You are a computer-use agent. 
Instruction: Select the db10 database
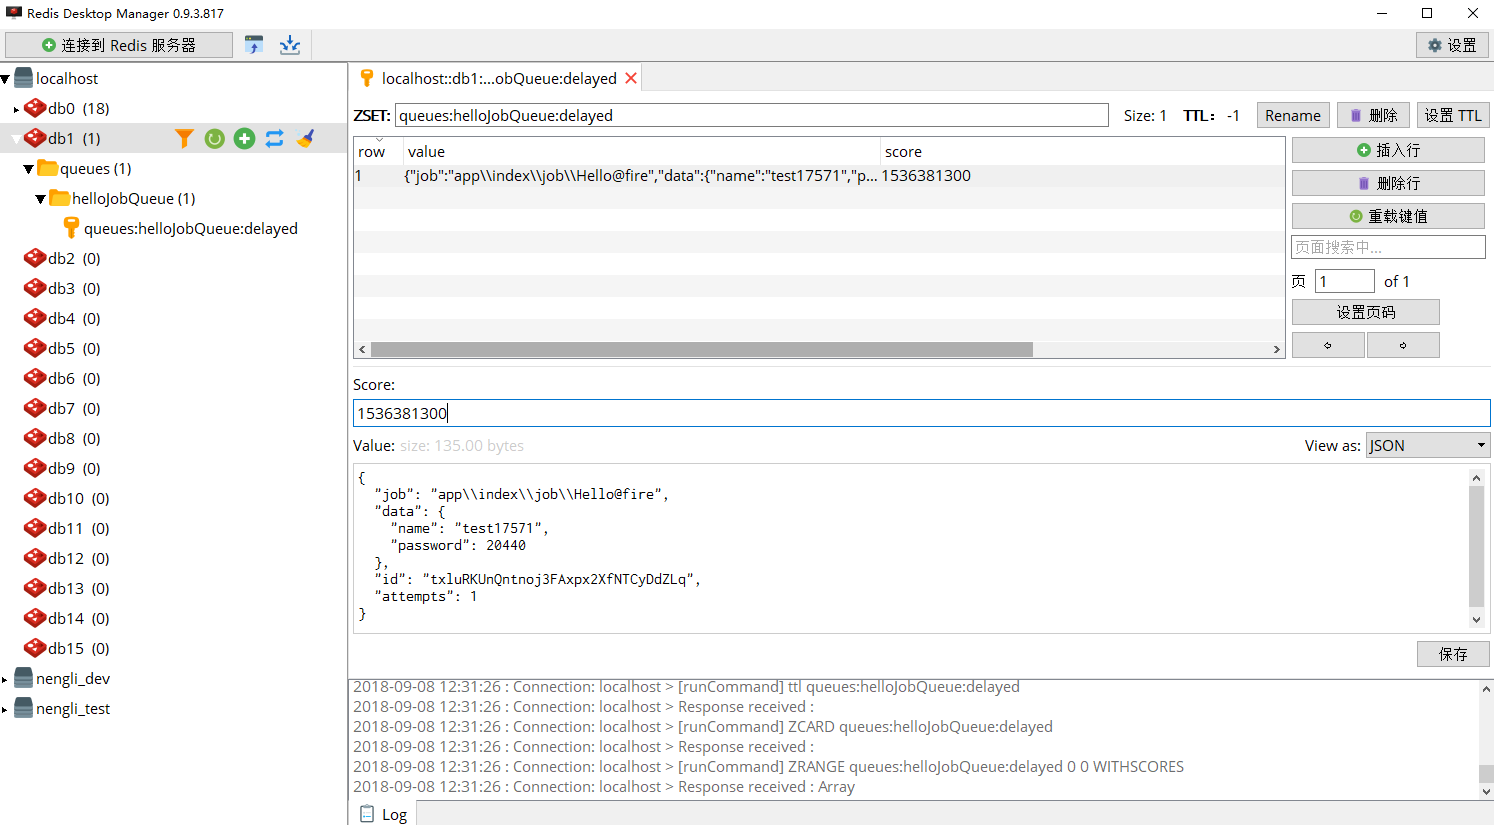tap(78, 498)
